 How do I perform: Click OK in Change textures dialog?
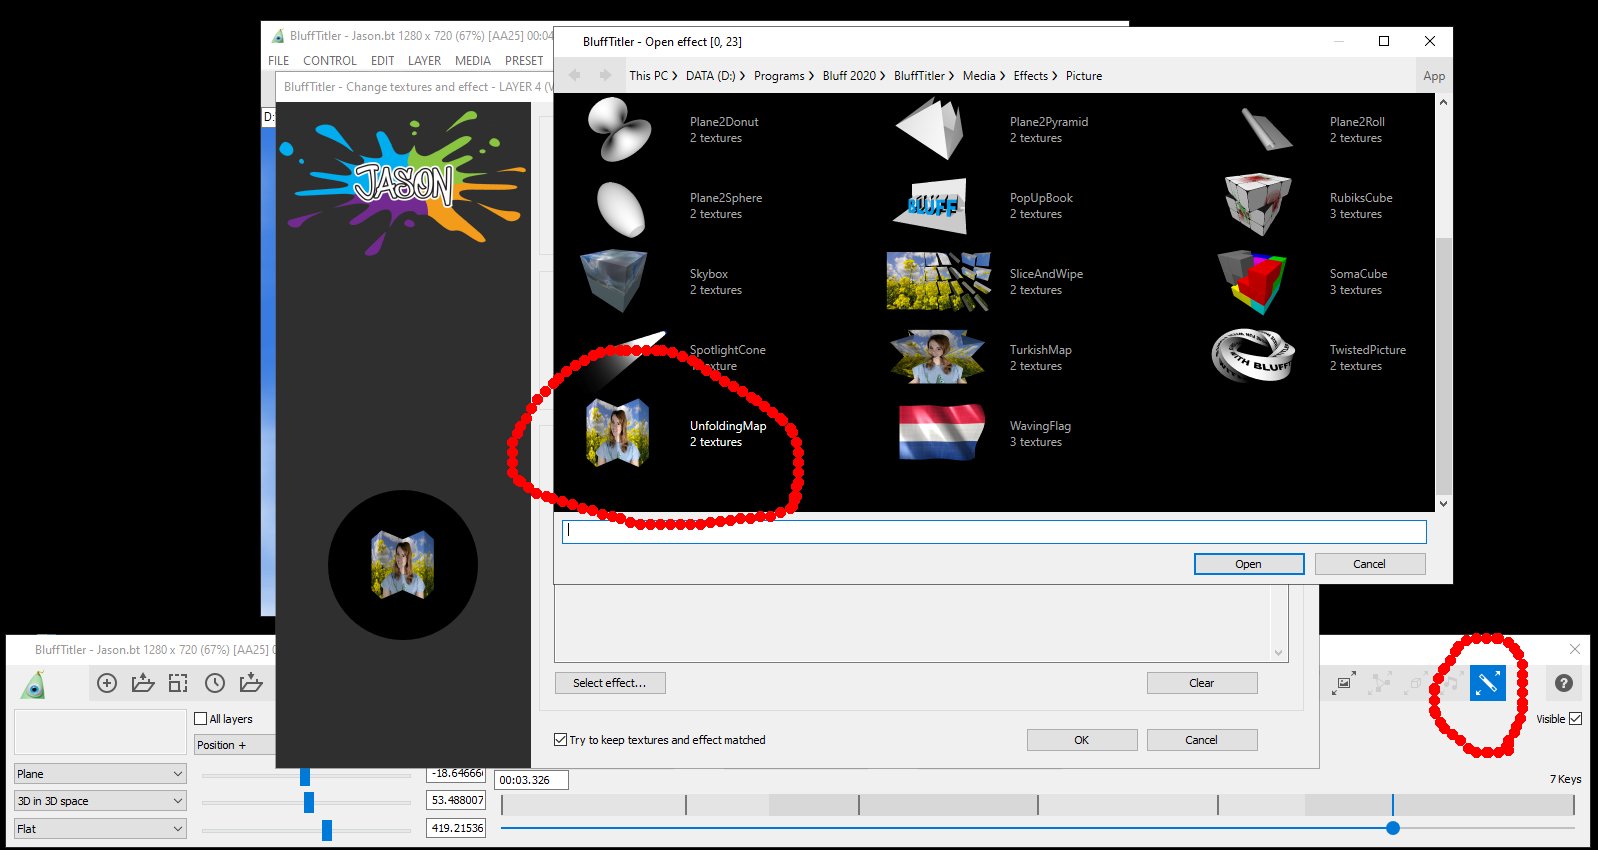pos(1082,740)
